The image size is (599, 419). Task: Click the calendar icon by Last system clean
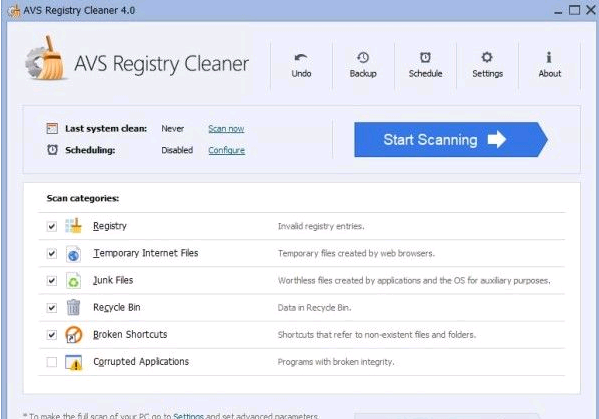[52, 128]
